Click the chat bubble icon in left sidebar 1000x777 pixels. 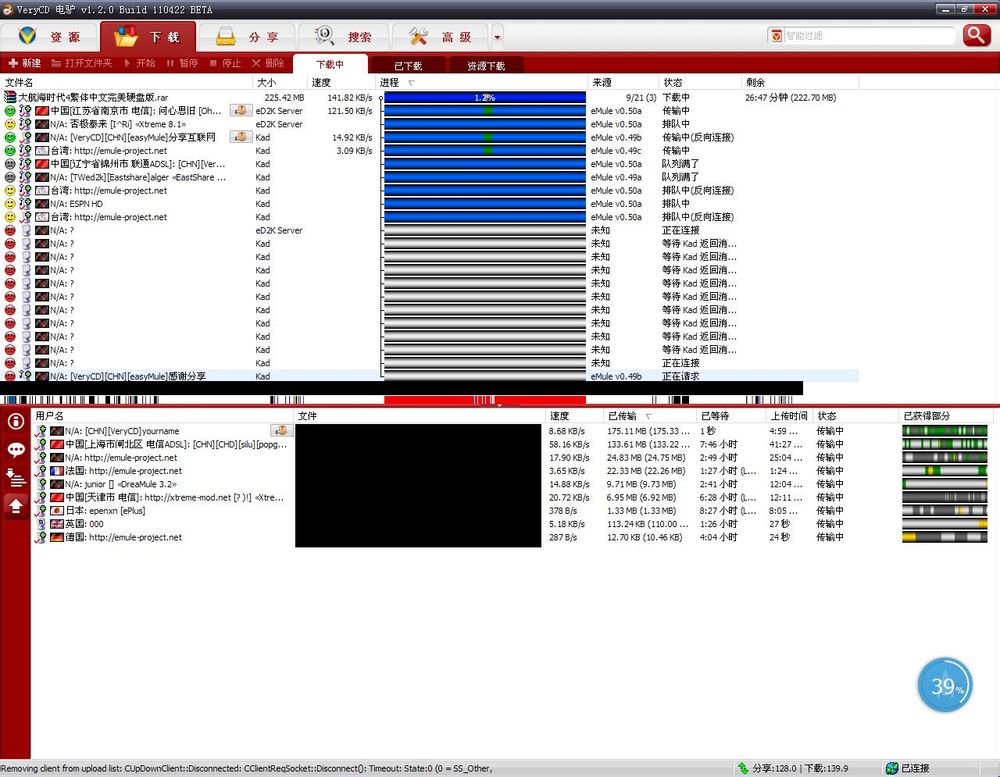[15, 450]
